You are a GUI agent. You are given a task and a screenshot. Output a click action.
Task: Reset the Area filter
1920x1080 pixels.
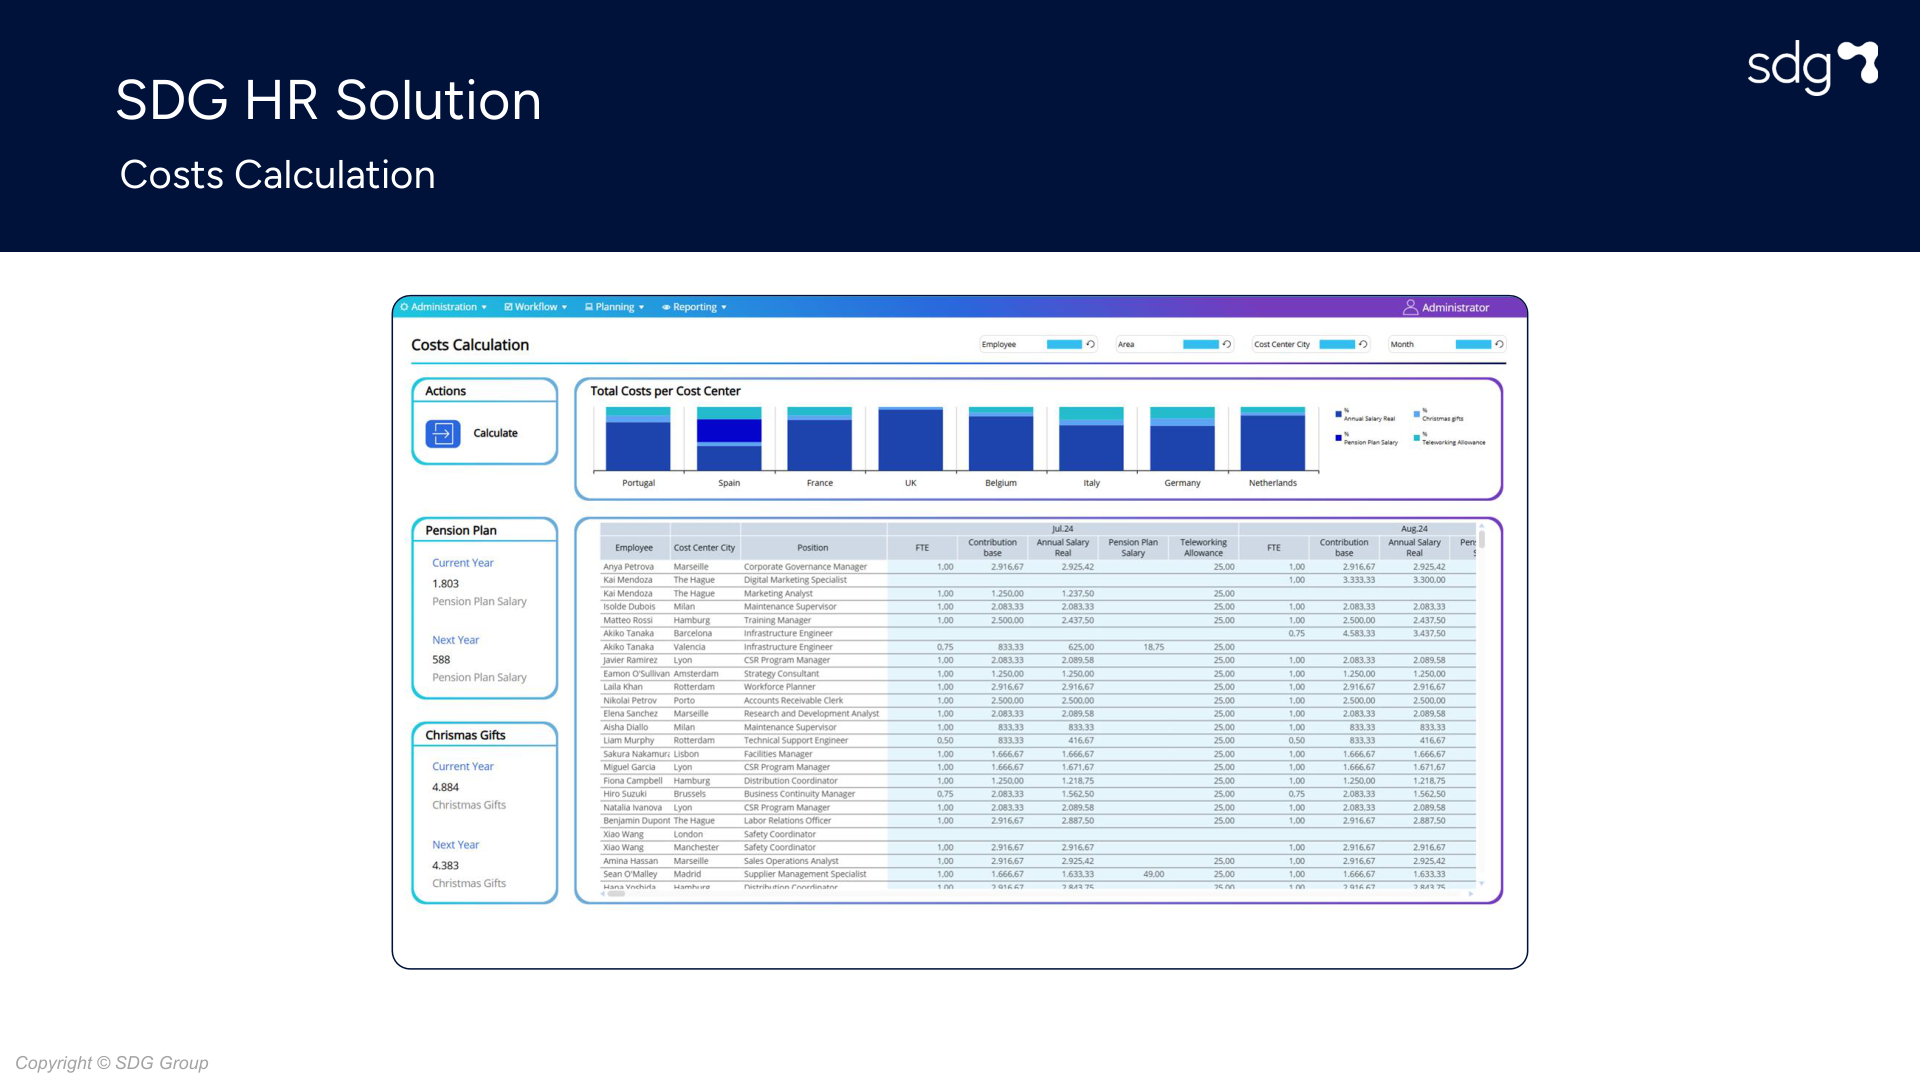coord(1227,344)
